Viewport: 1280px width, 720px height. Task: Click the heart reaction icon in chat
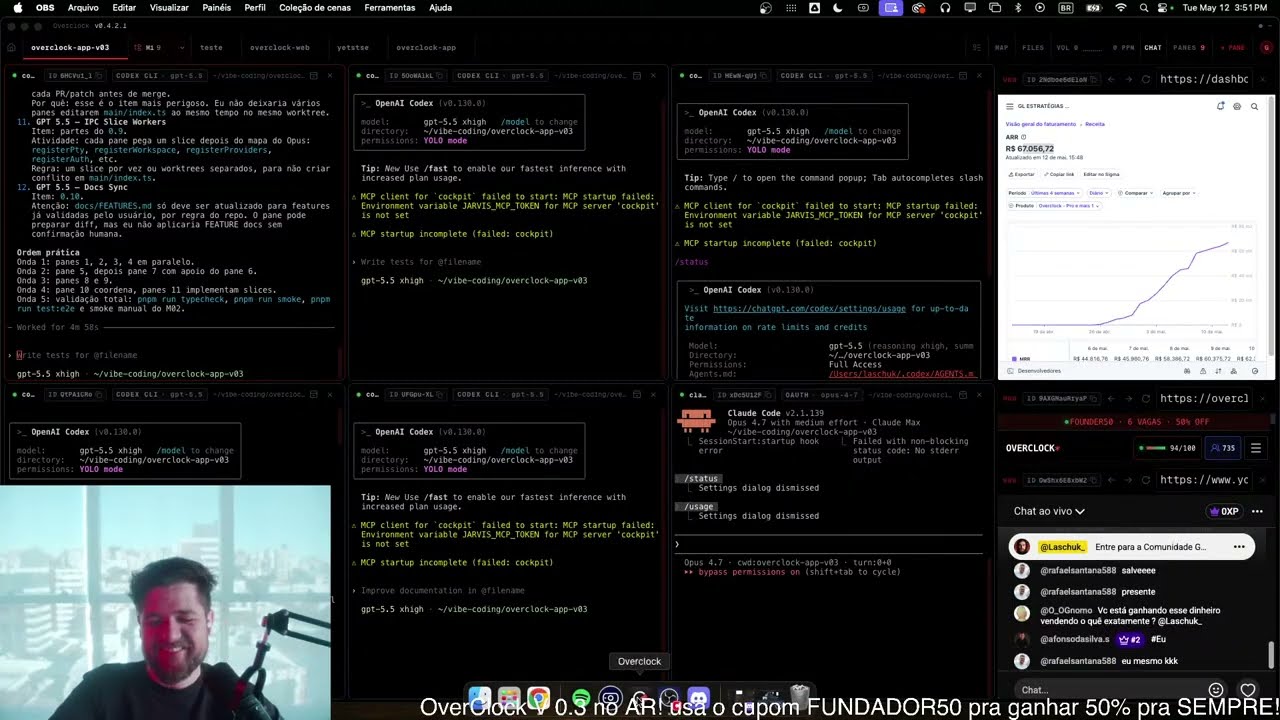tap(1248, 690)
